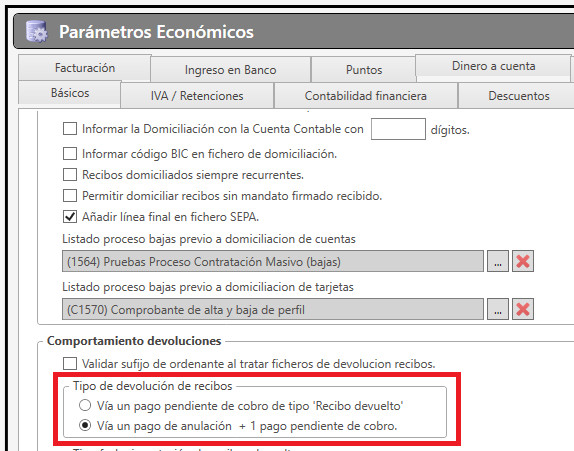Check Informar código BIC en fichero
574x451 pixels.
tap(70, 154)
